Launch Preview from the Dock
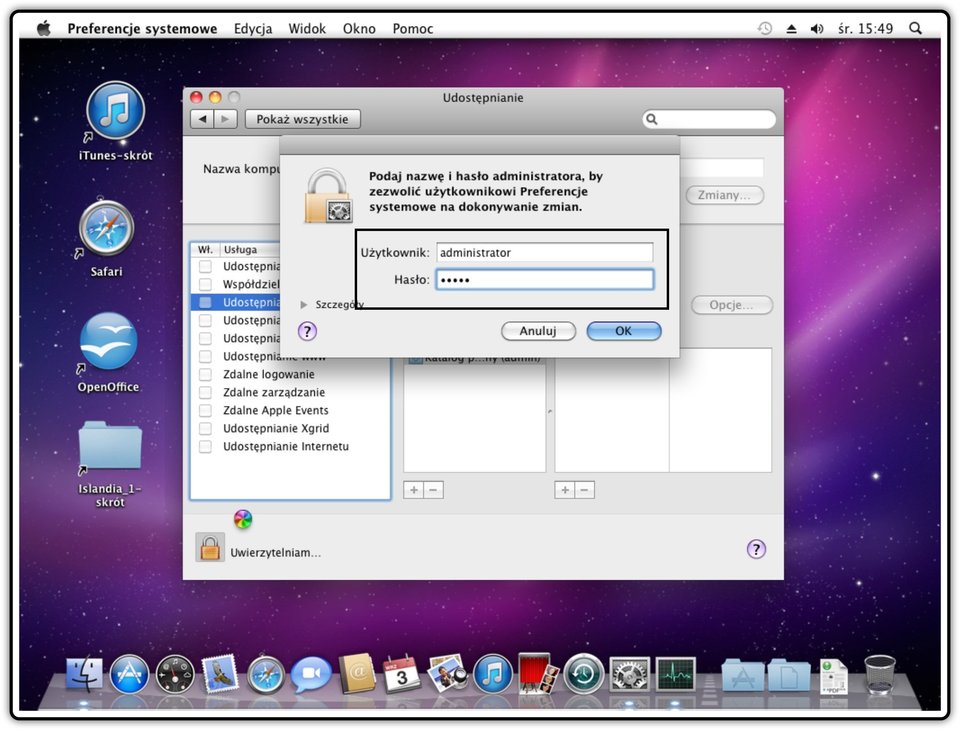 click(x=448, y=674)
